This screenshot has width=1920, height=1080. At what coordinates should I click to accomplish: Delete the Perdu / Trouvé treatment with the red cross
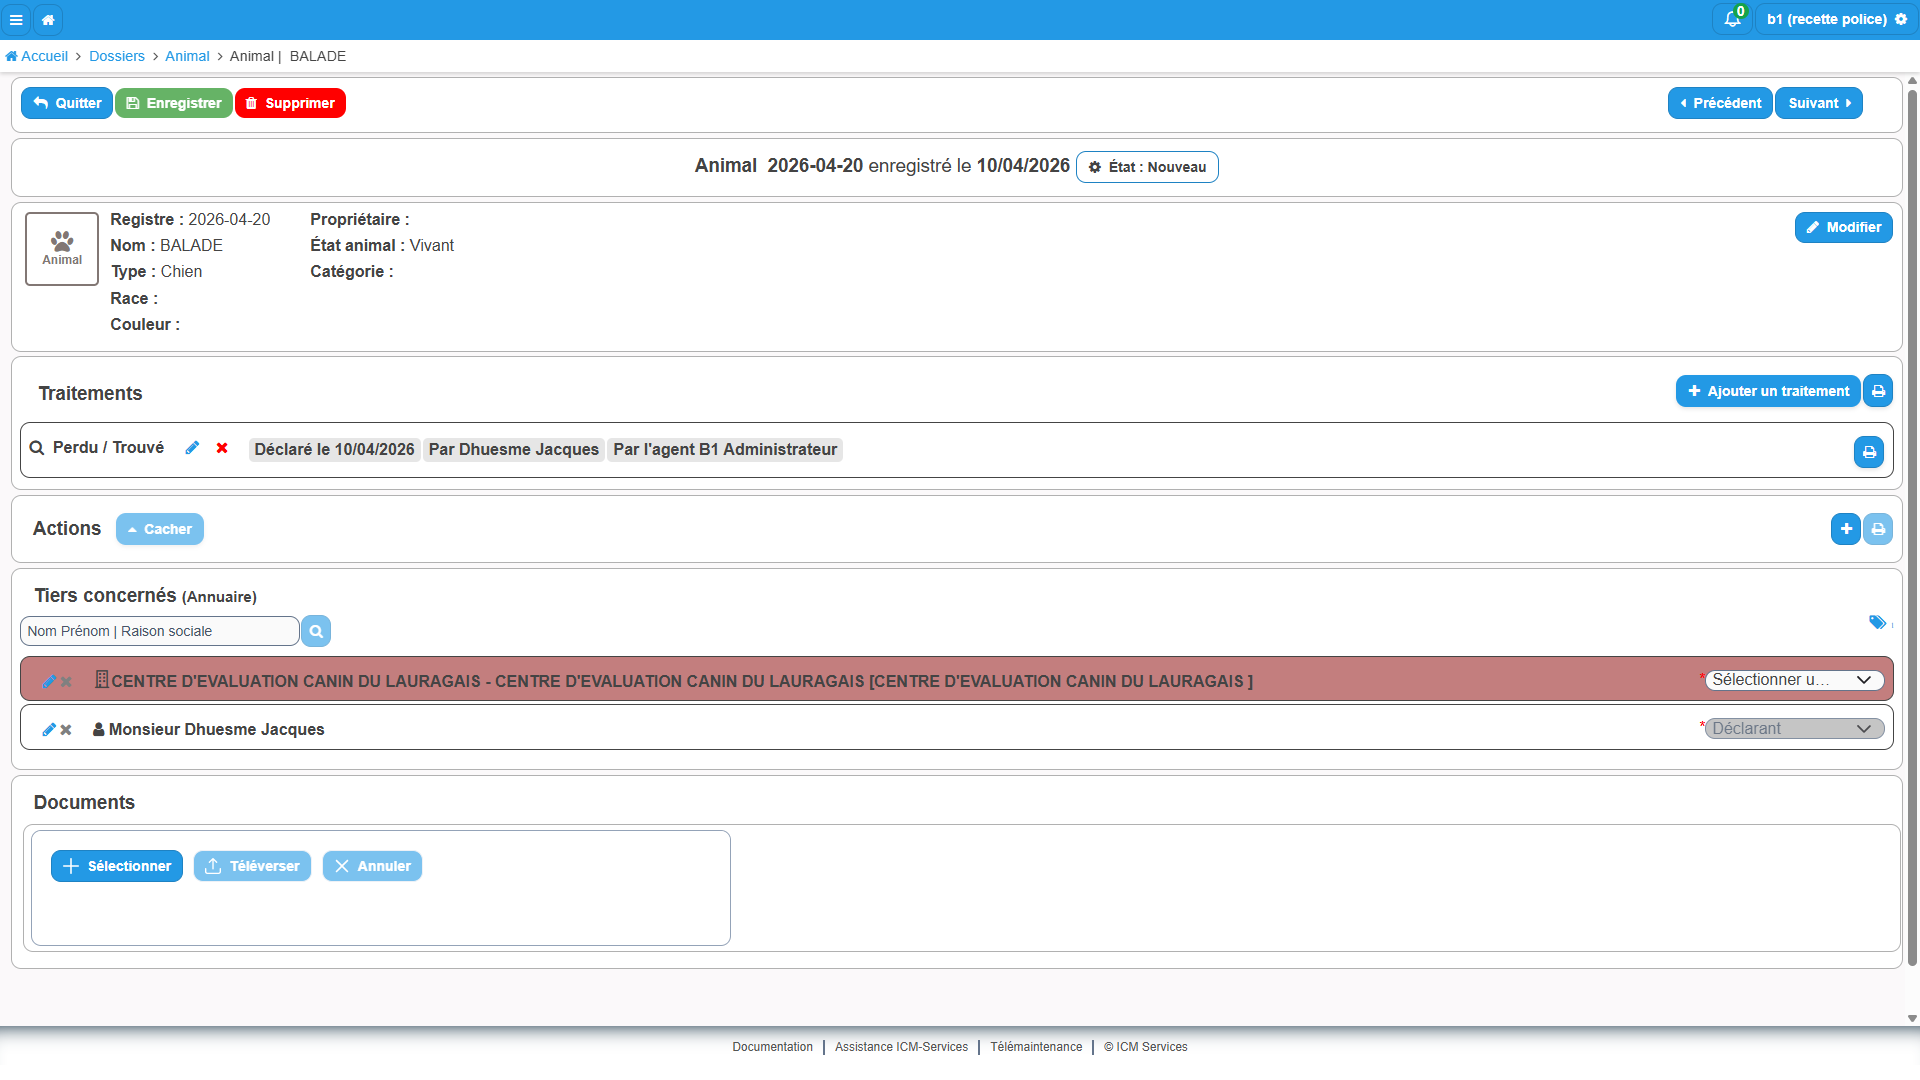coord(222,448)
